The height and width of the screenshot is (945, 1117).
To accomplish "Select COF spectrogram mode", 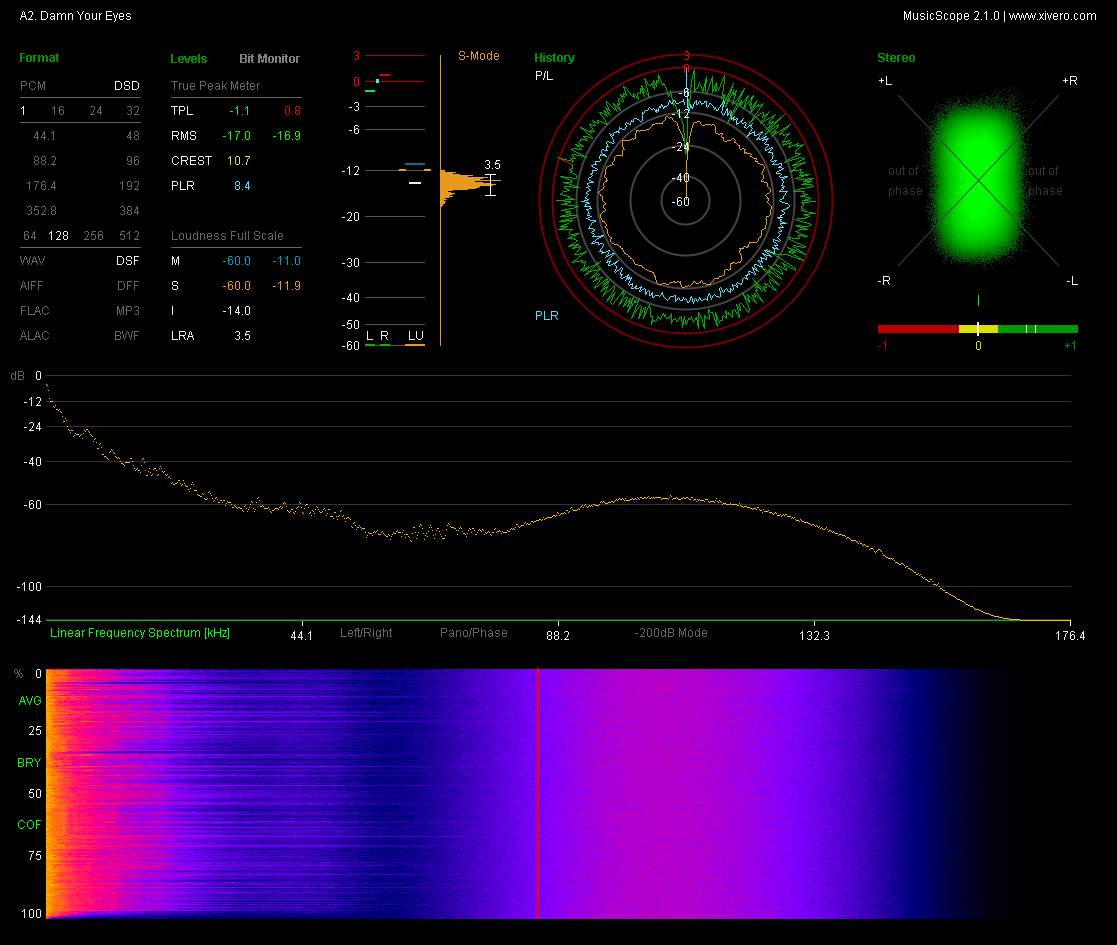I will [30, 825].
